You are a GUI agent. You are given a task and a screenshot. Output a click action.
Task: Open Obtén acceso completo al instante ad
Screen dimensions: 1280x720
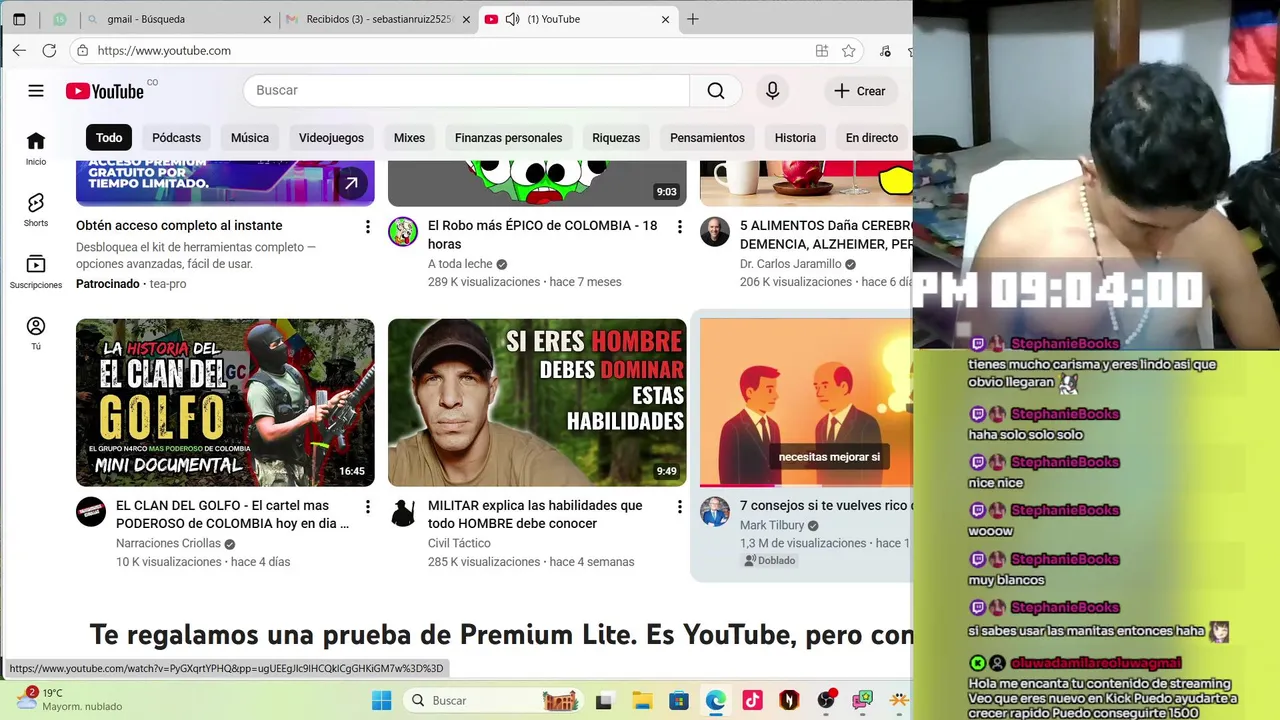pos(179,226)
